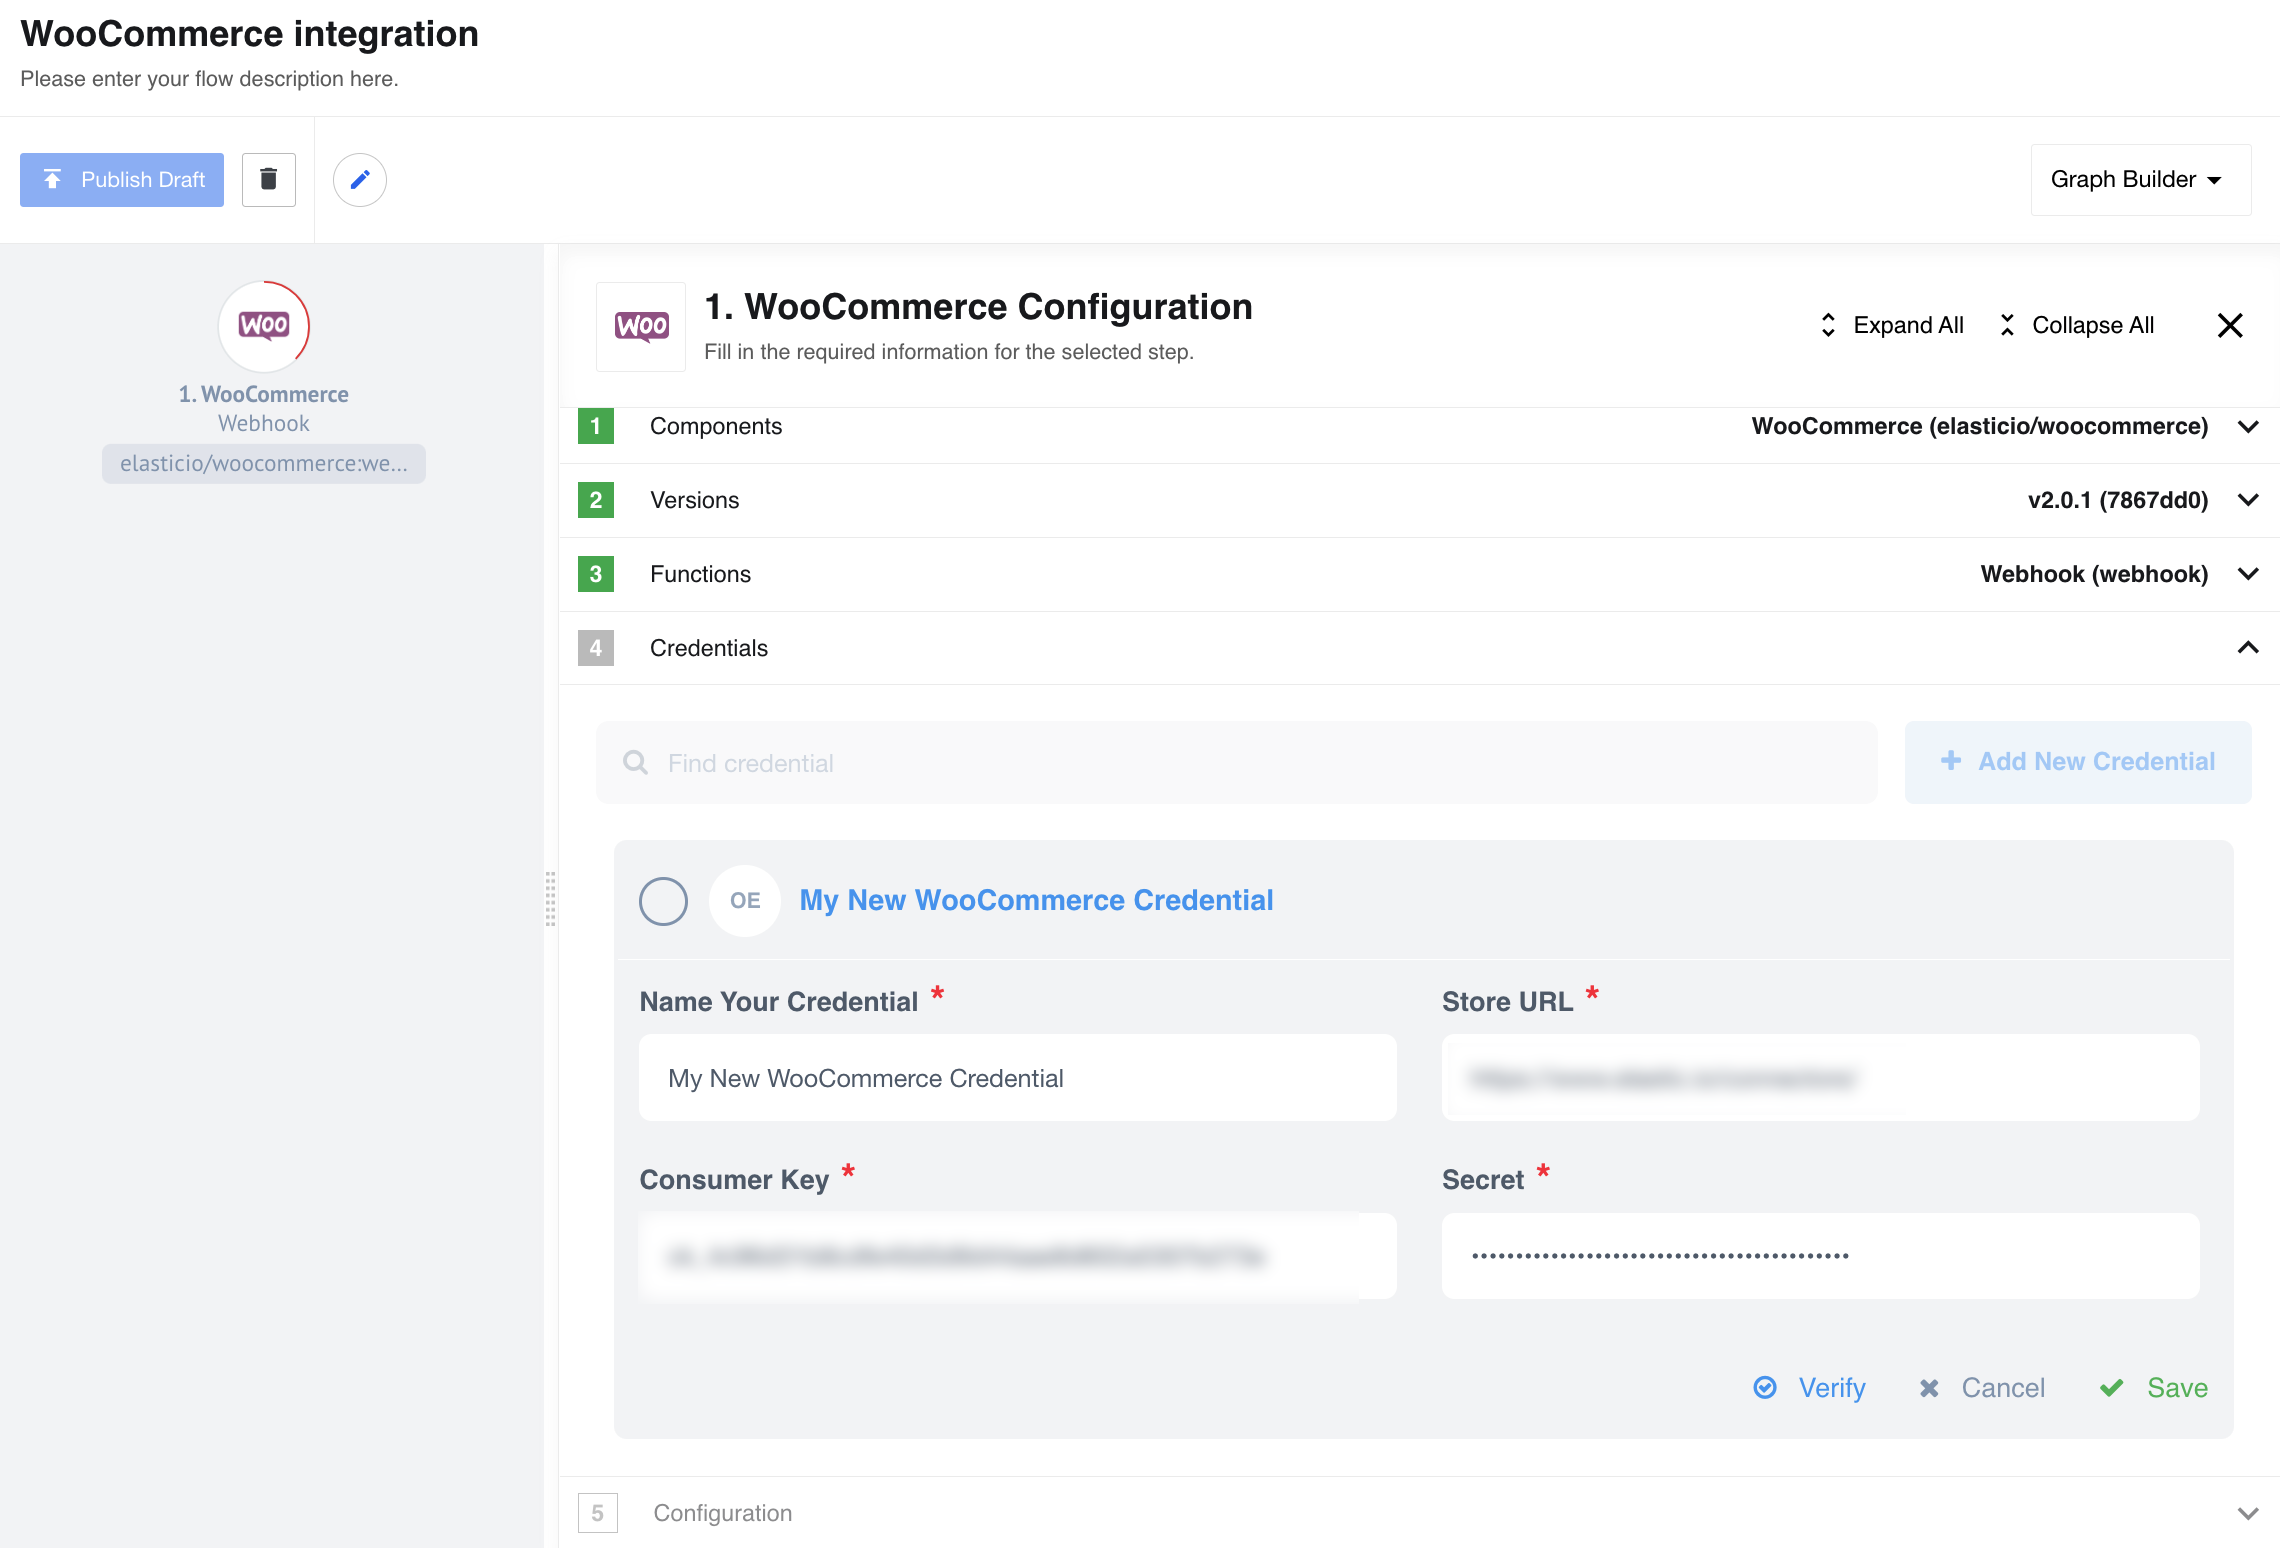Open the Versions step row
The image size is (2280, 1548).
click(x=1419, y=500)
